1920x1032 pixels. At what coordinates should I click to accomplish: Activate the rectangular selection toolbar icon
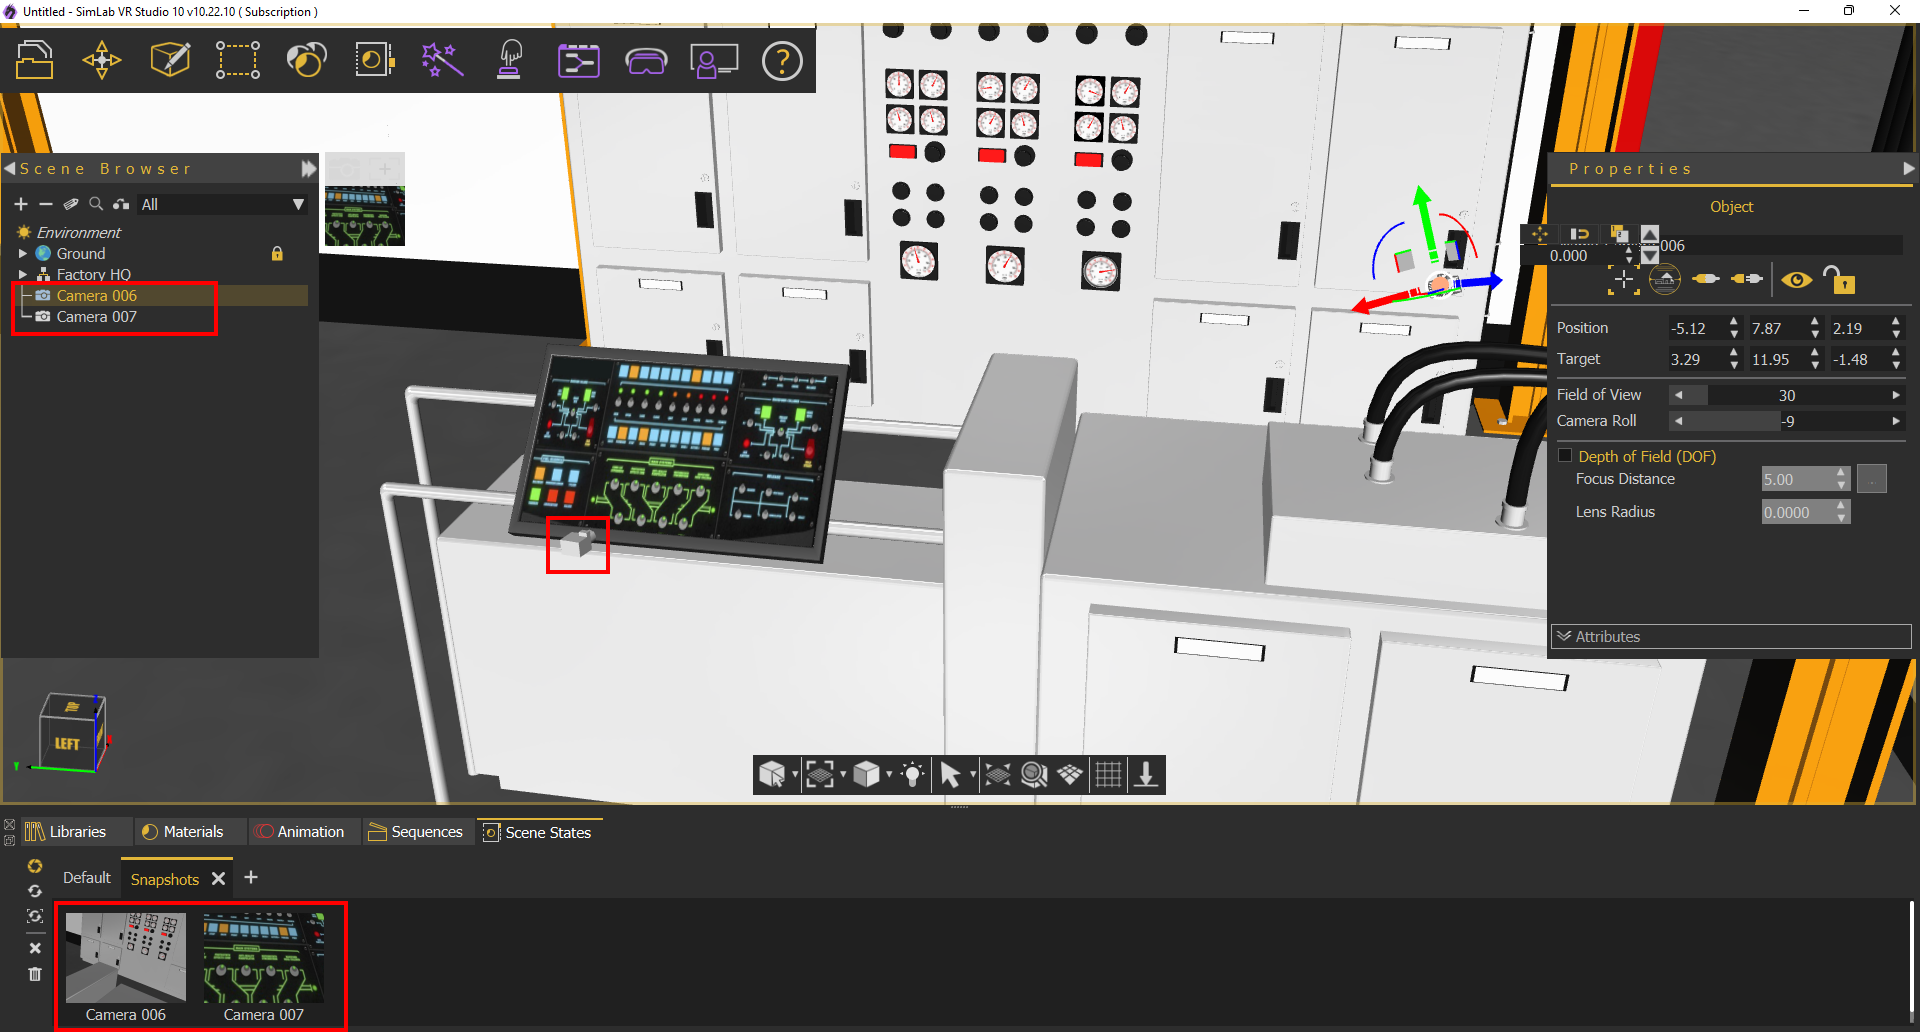click(x=238, y=60)
